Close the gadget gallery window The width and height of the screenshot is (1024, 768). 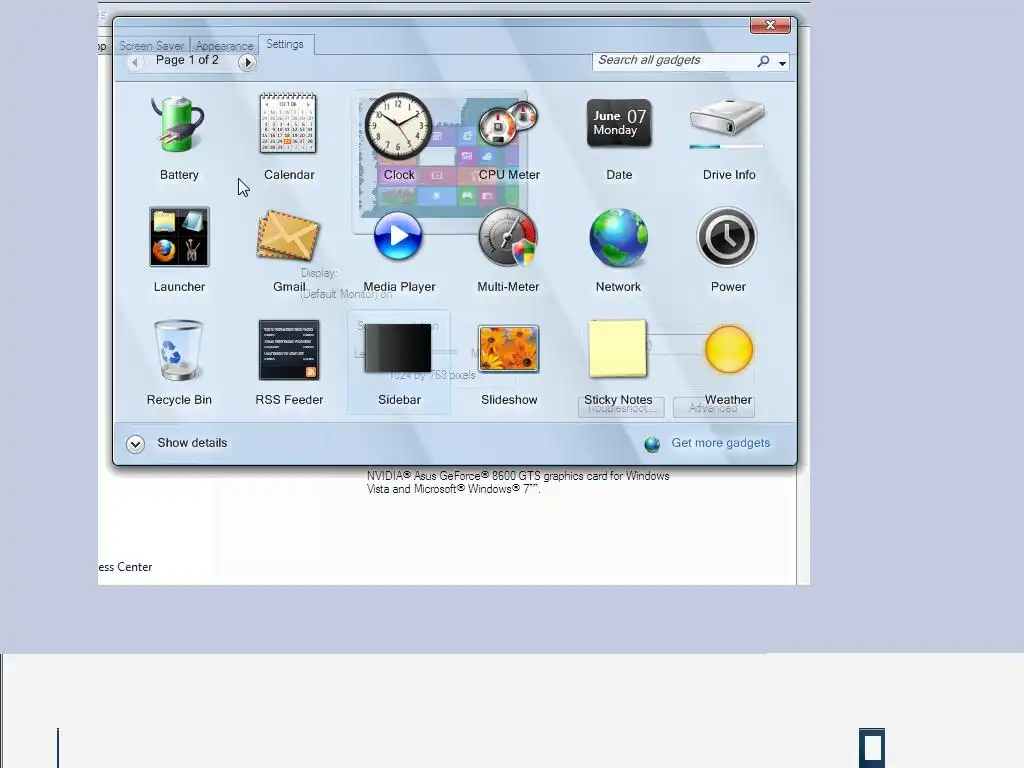tap(770, 25)
